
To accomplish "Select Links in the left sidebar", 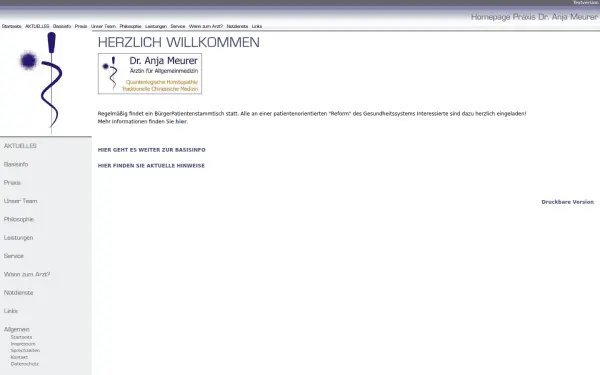I will [x=11, y=311].
